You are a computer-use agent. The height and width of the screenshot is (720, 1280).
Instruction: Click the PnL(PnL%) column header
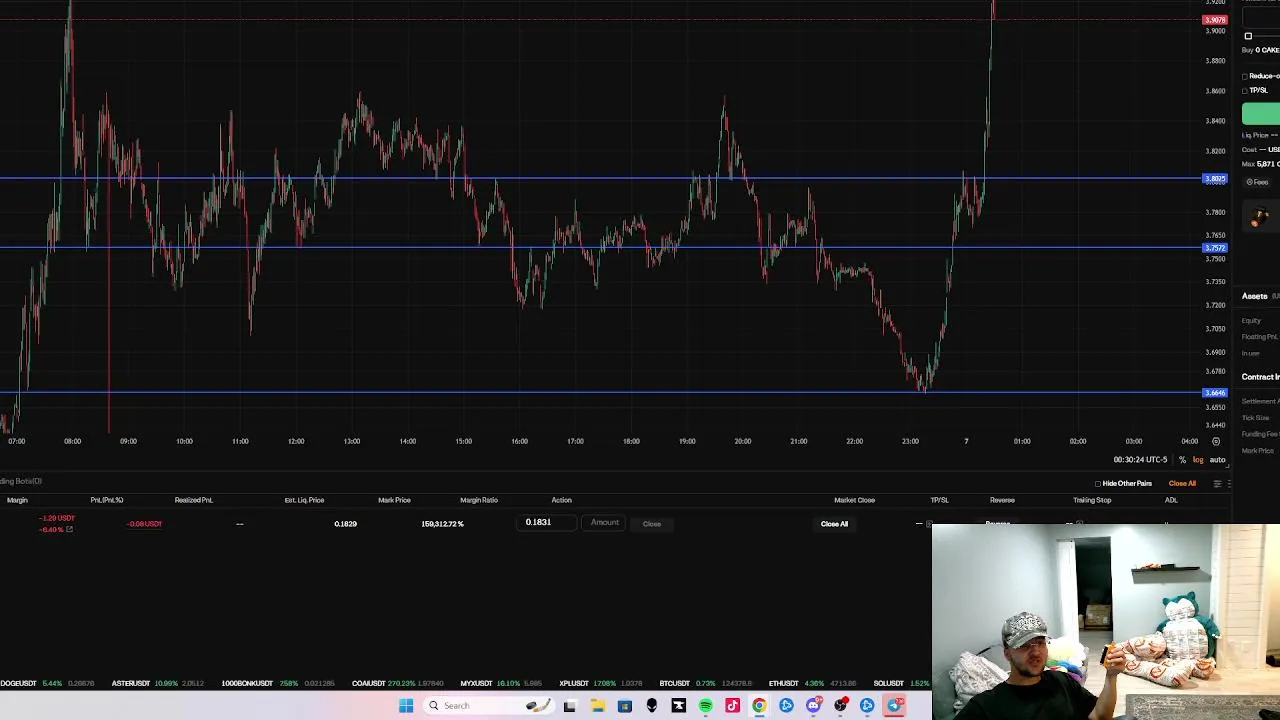[107, 500]
